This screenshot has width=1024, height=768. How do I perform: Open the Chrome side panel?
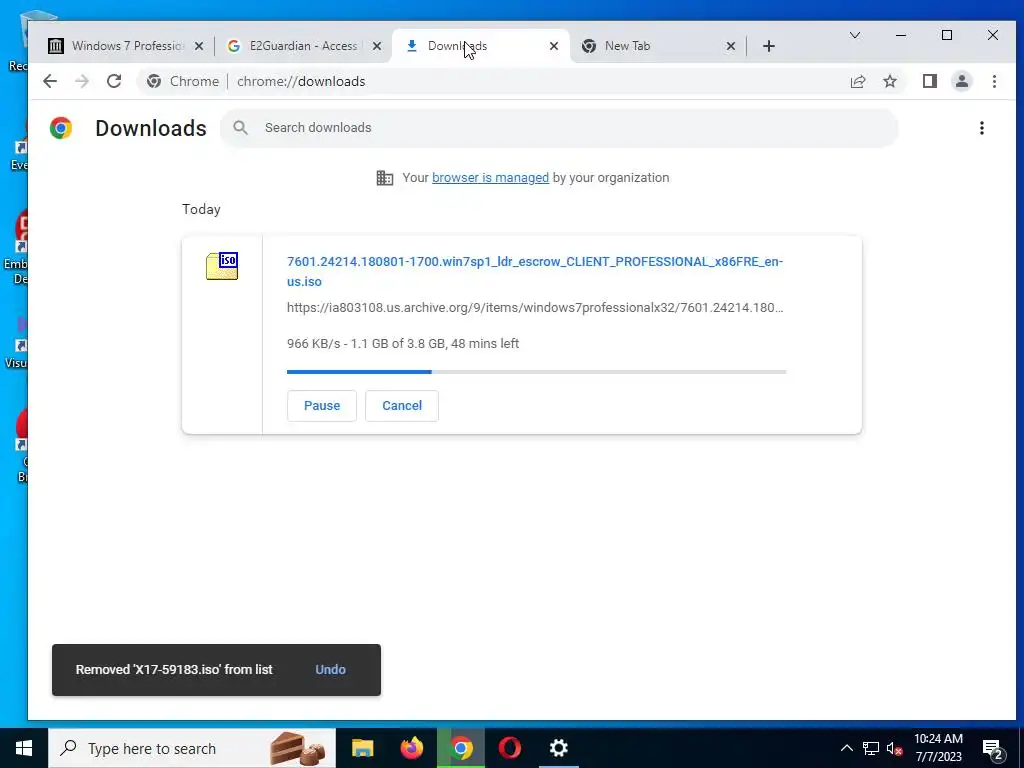click(929, 81)
